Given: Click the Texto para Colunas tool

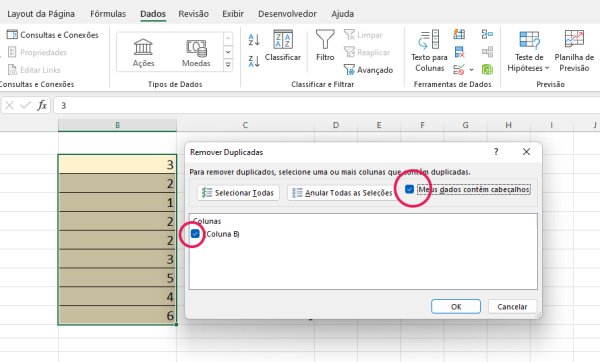Looking at the screenshot, I should [429, 51].
